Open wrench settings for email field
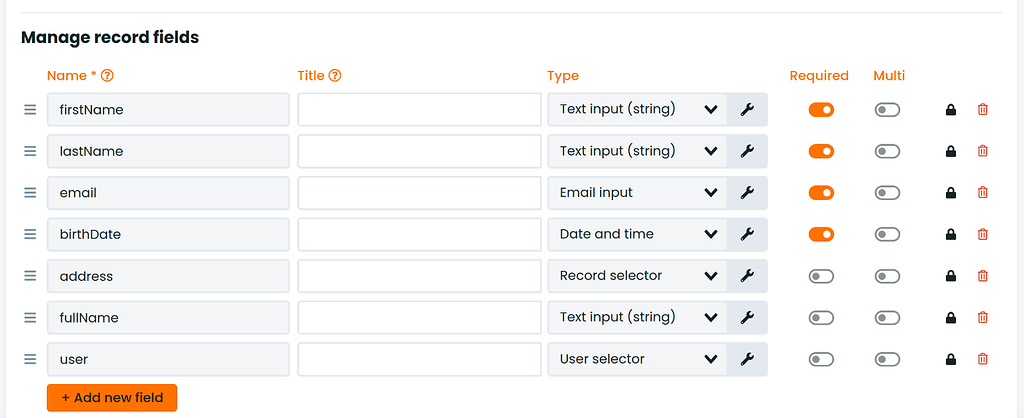This screenshot has height=418, width=1024. tap(747, 193)
